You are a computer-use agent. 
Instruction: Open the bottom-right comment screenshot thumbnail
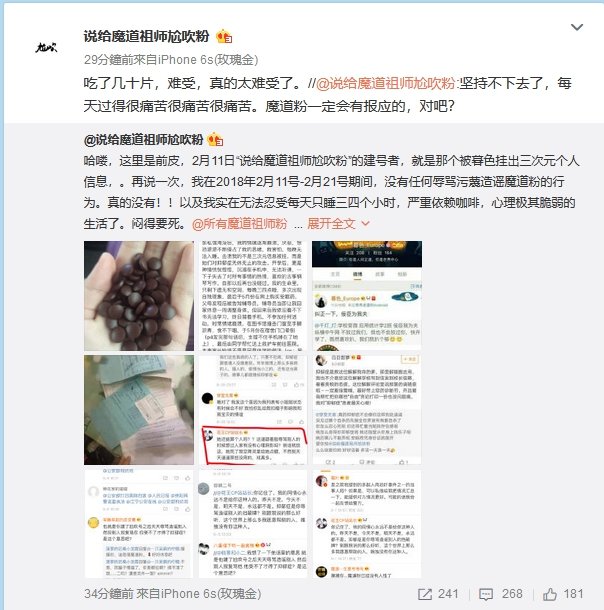click(367, 524)
